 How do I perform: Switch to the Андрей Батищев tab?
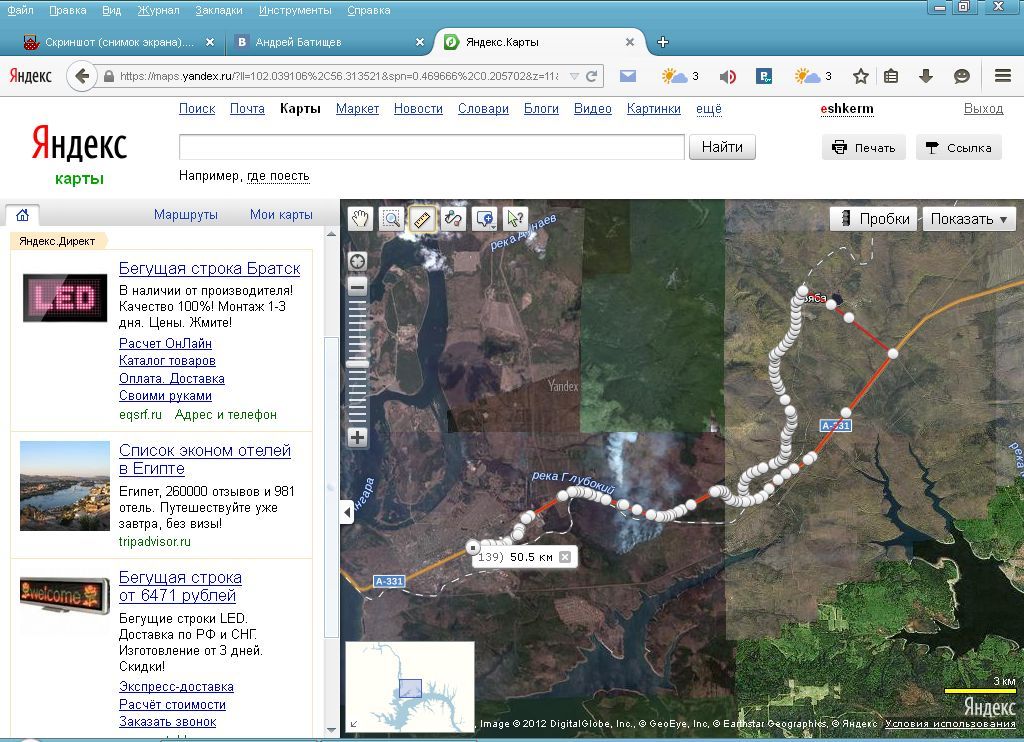click(x=327, y=42)
